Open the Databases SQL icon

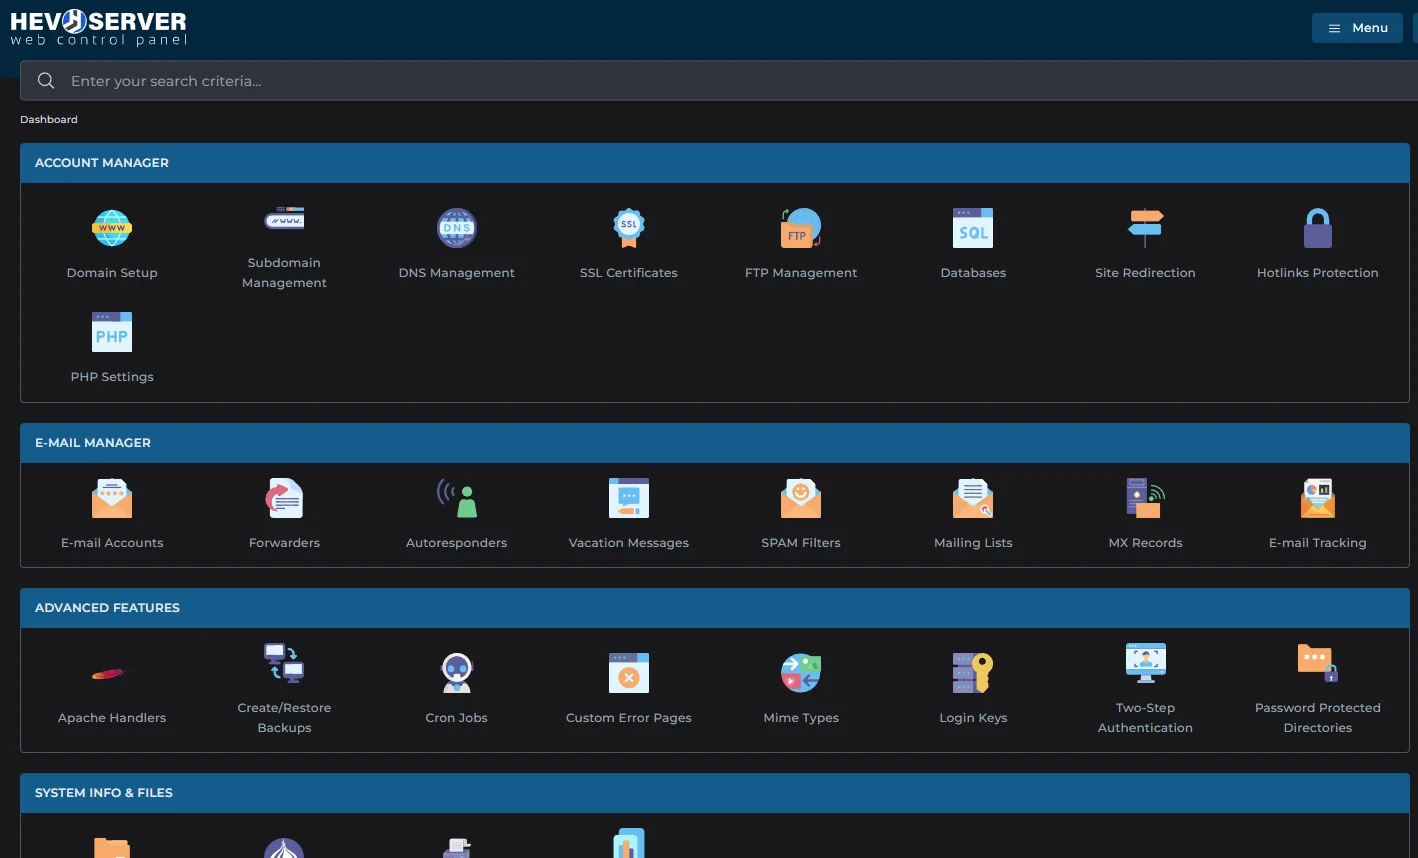(972, 229)
